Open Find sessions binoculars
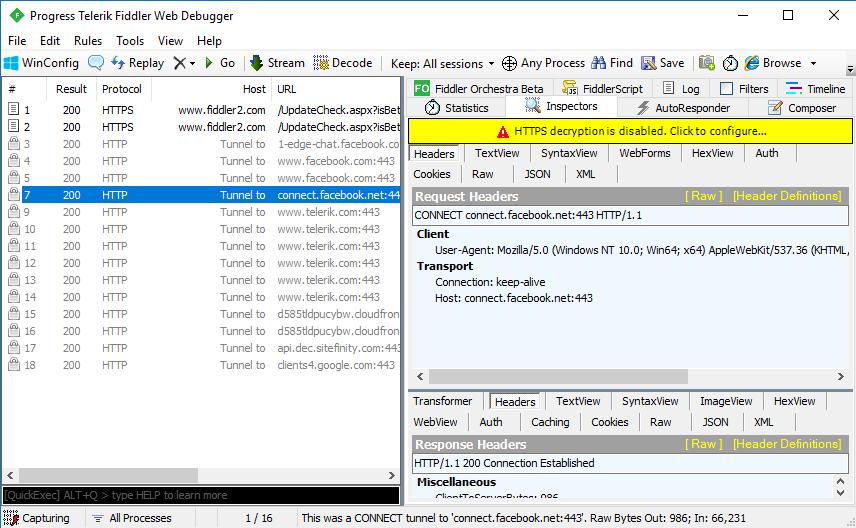Image resolution: width=856 pixels, height=528 pixels. [612, 63]
